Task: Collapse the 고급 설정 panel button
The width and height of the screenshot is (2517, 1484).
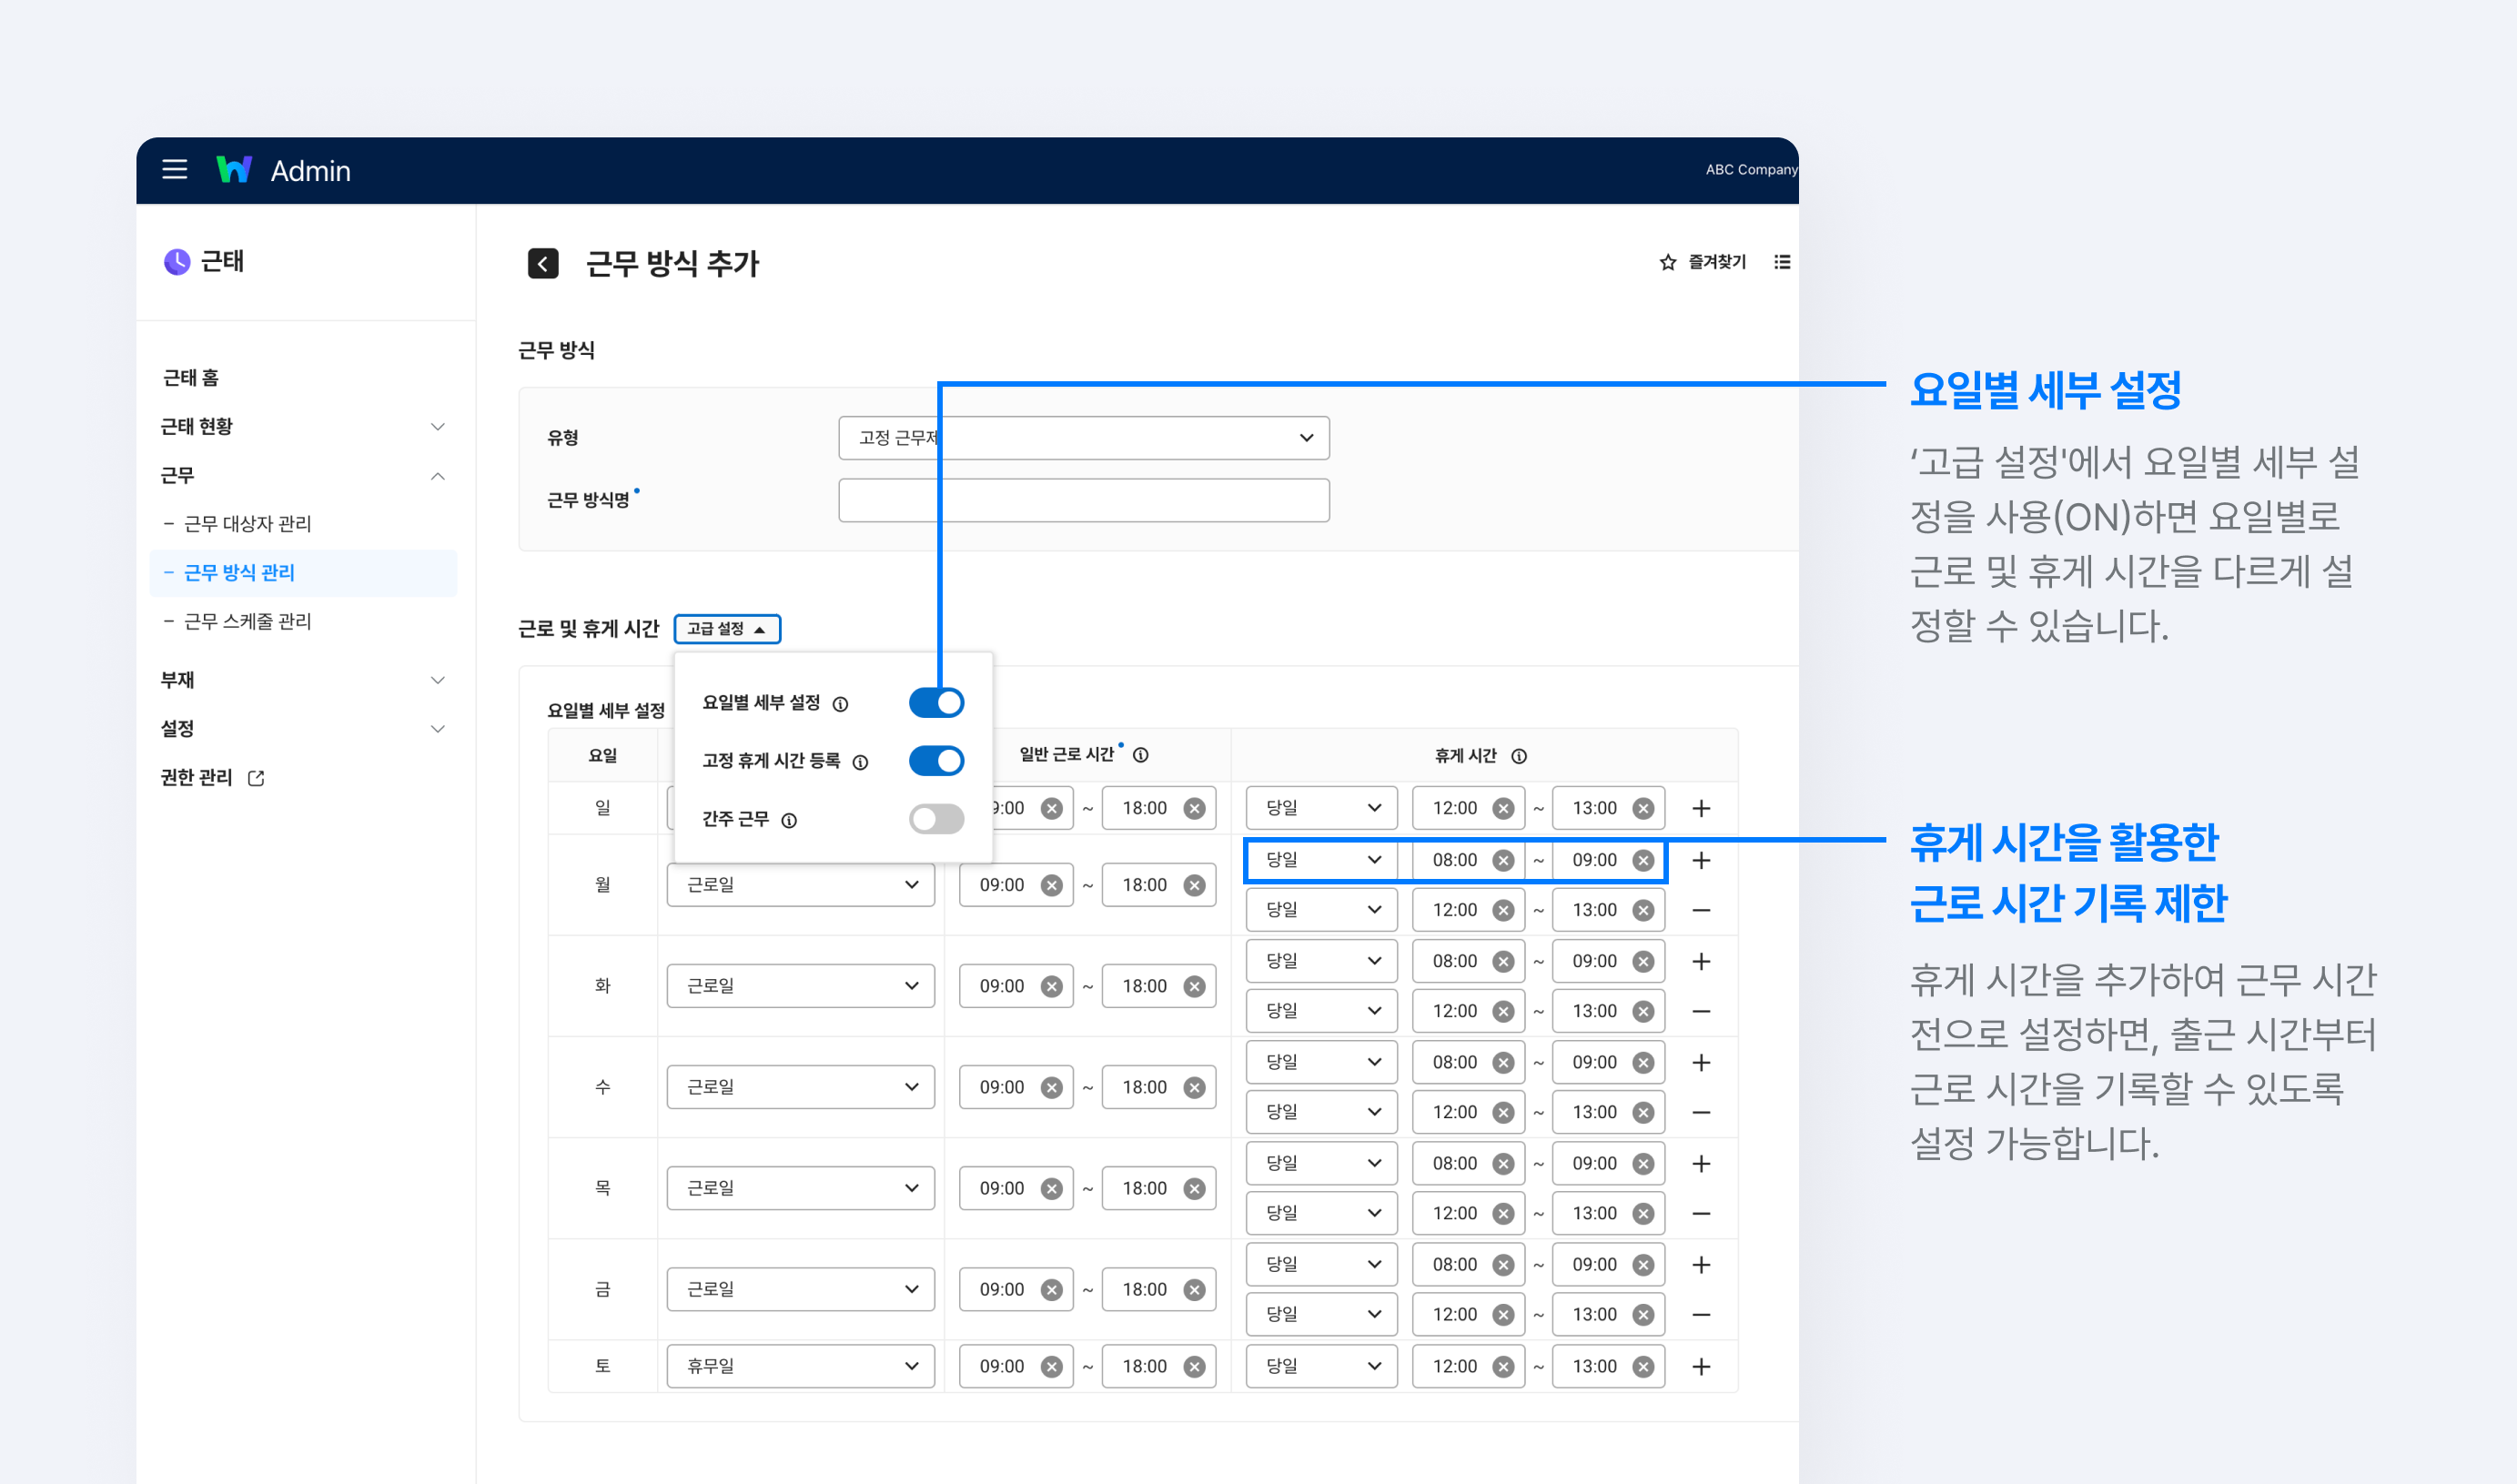Action: (727, 628)
